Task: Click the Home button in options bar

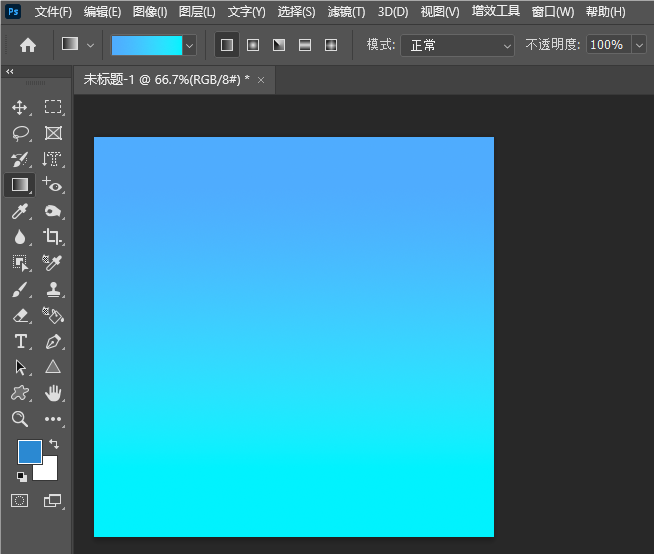Action: (28, 45)
